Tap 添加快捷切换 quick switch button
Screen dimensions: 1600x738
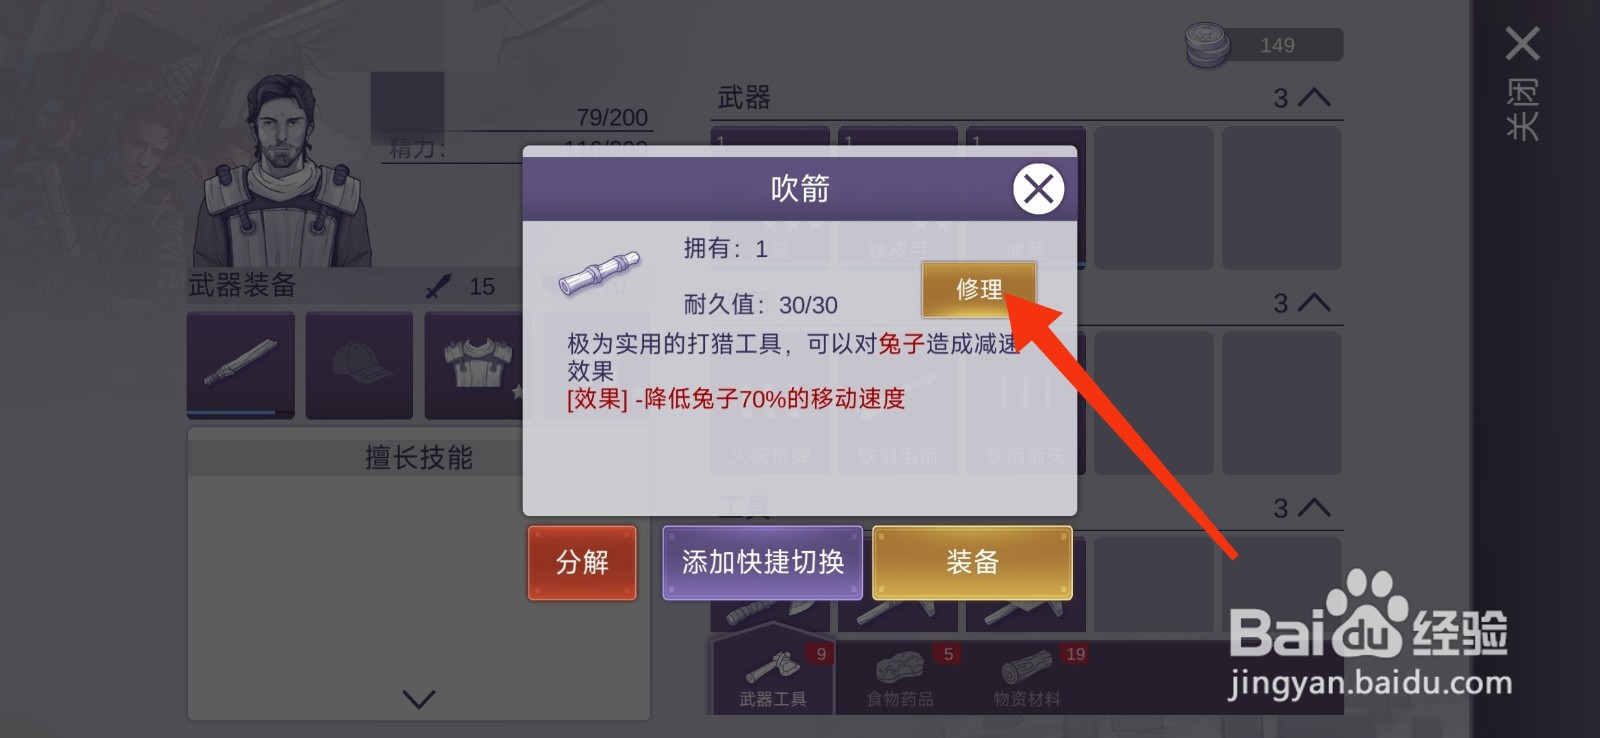(x=762, y=562)
